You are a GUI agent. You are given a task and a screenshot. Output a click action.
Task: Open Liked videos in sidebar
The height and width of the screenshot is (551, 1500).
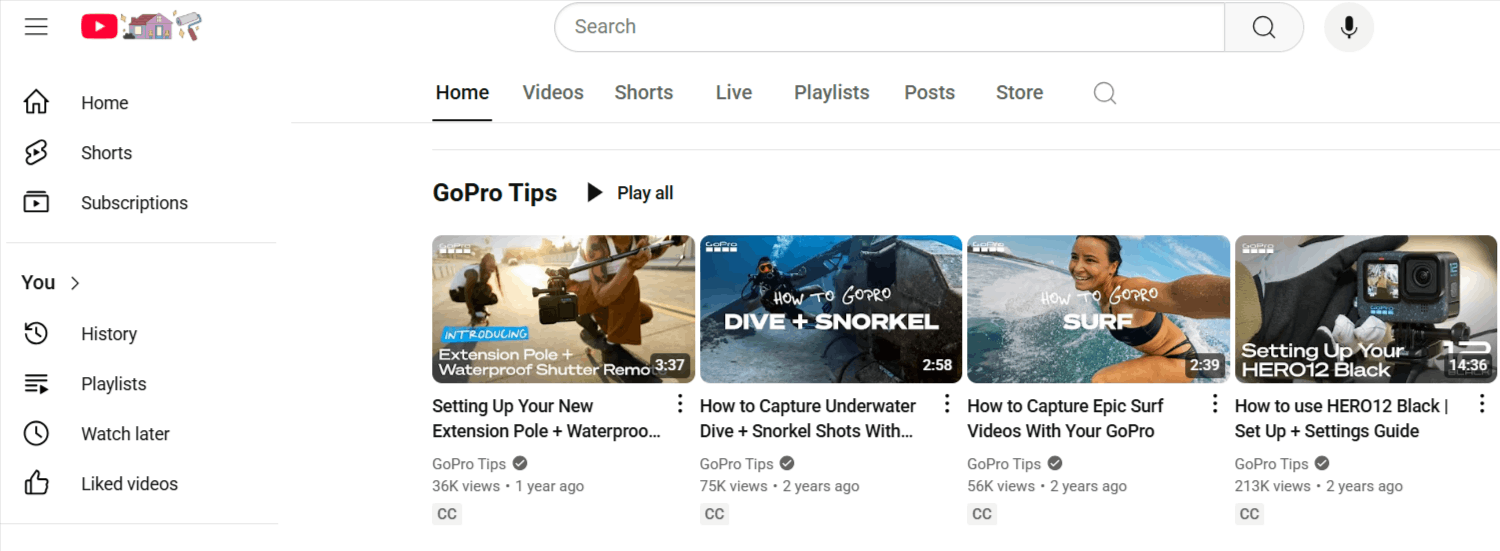click(128, 484)
